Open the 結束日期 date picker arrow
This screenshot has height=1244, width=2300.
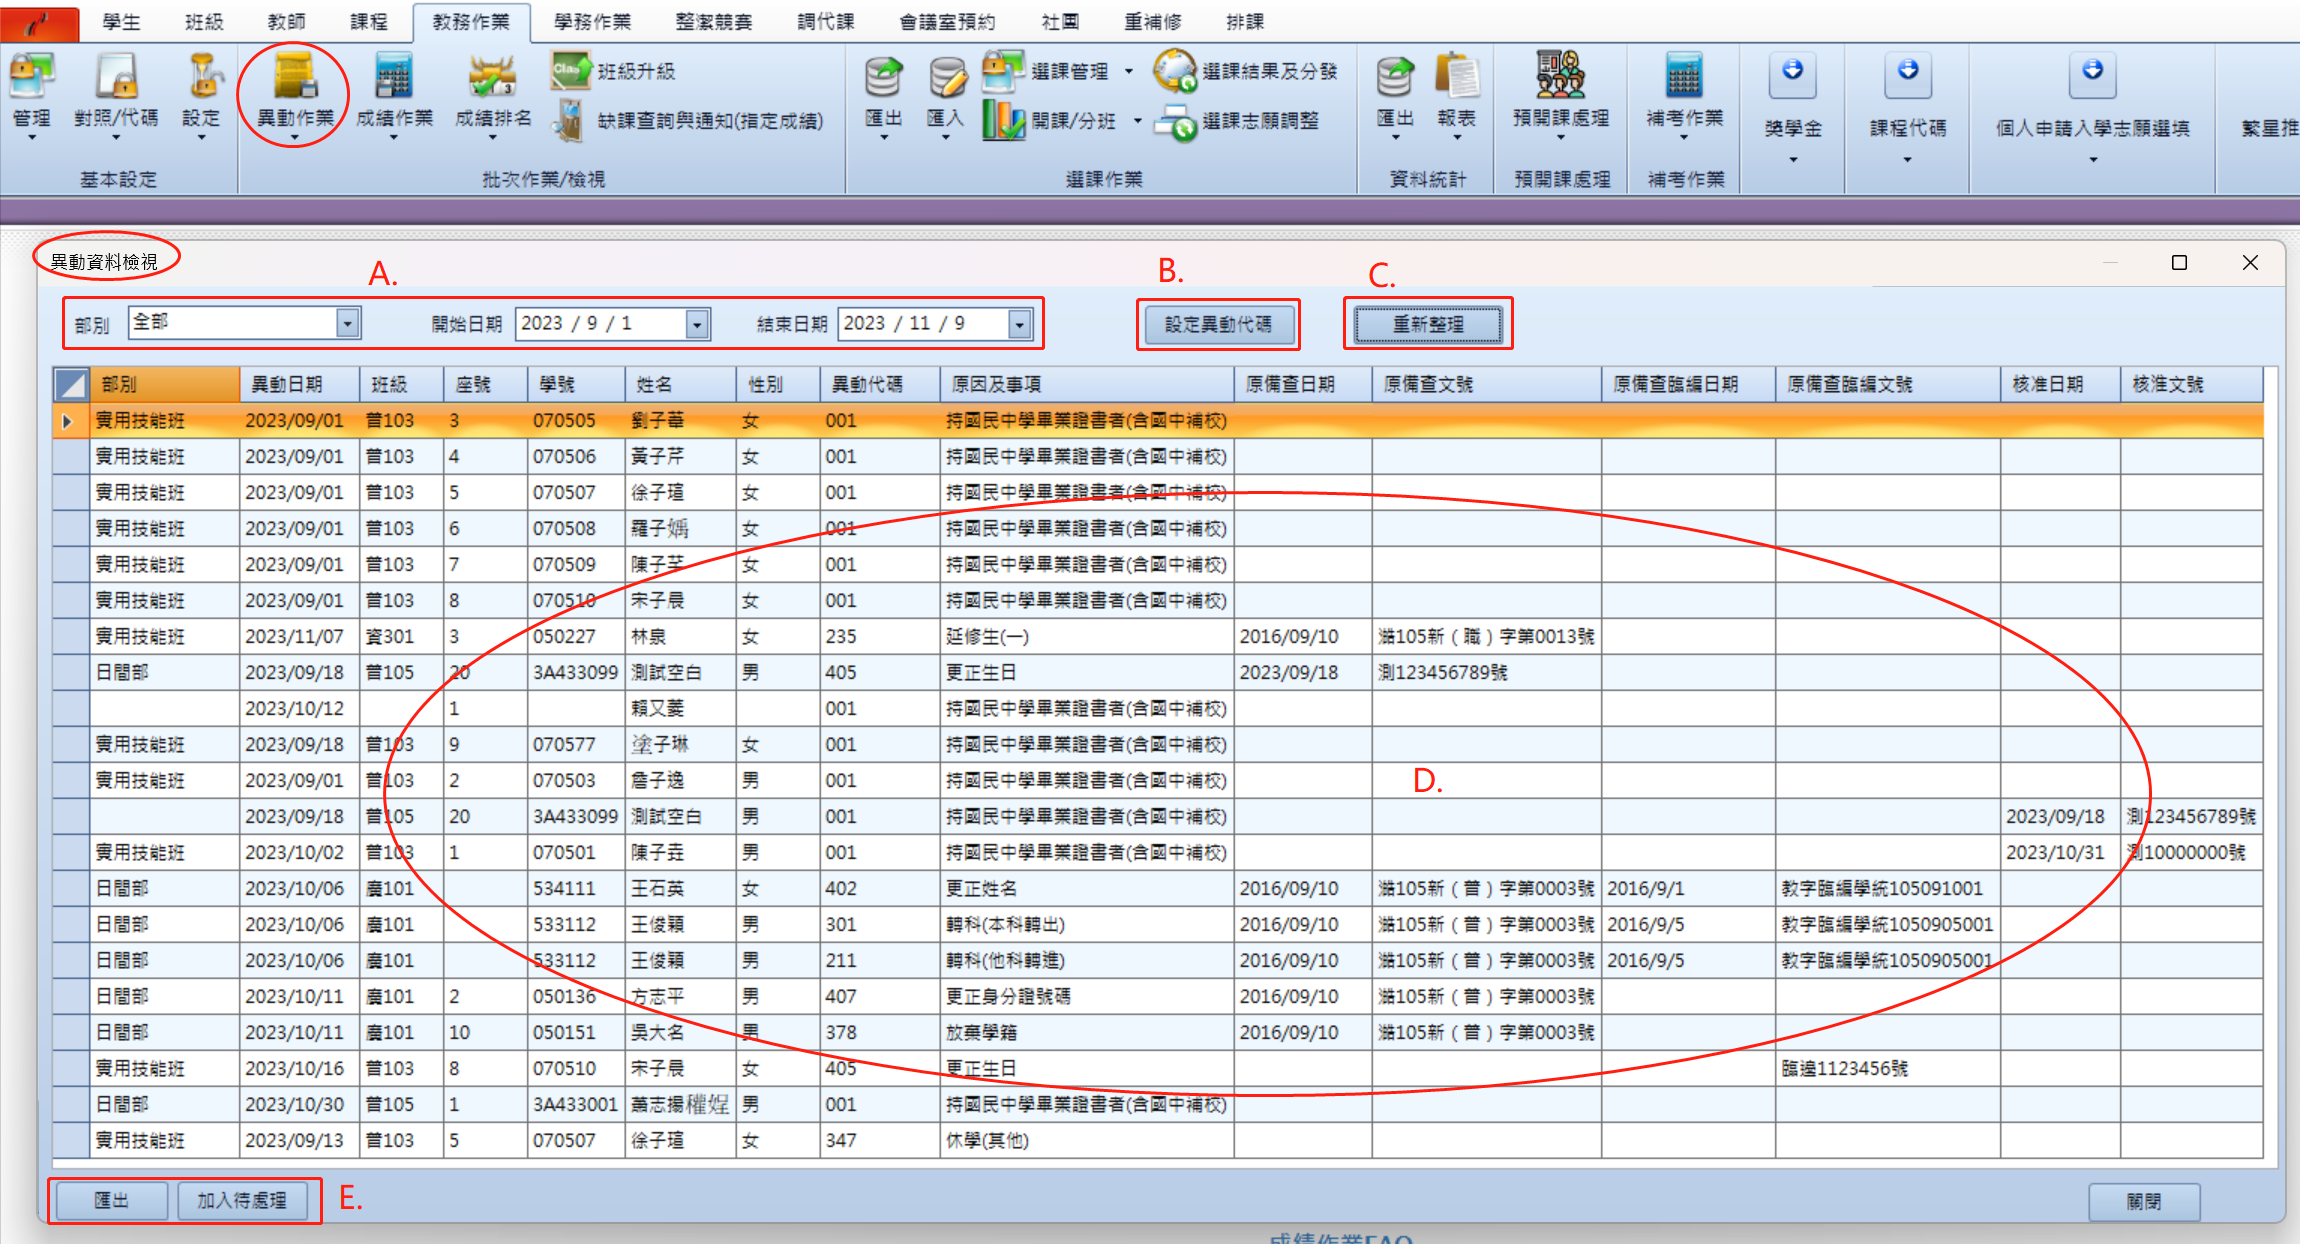tap(1019, 324)
